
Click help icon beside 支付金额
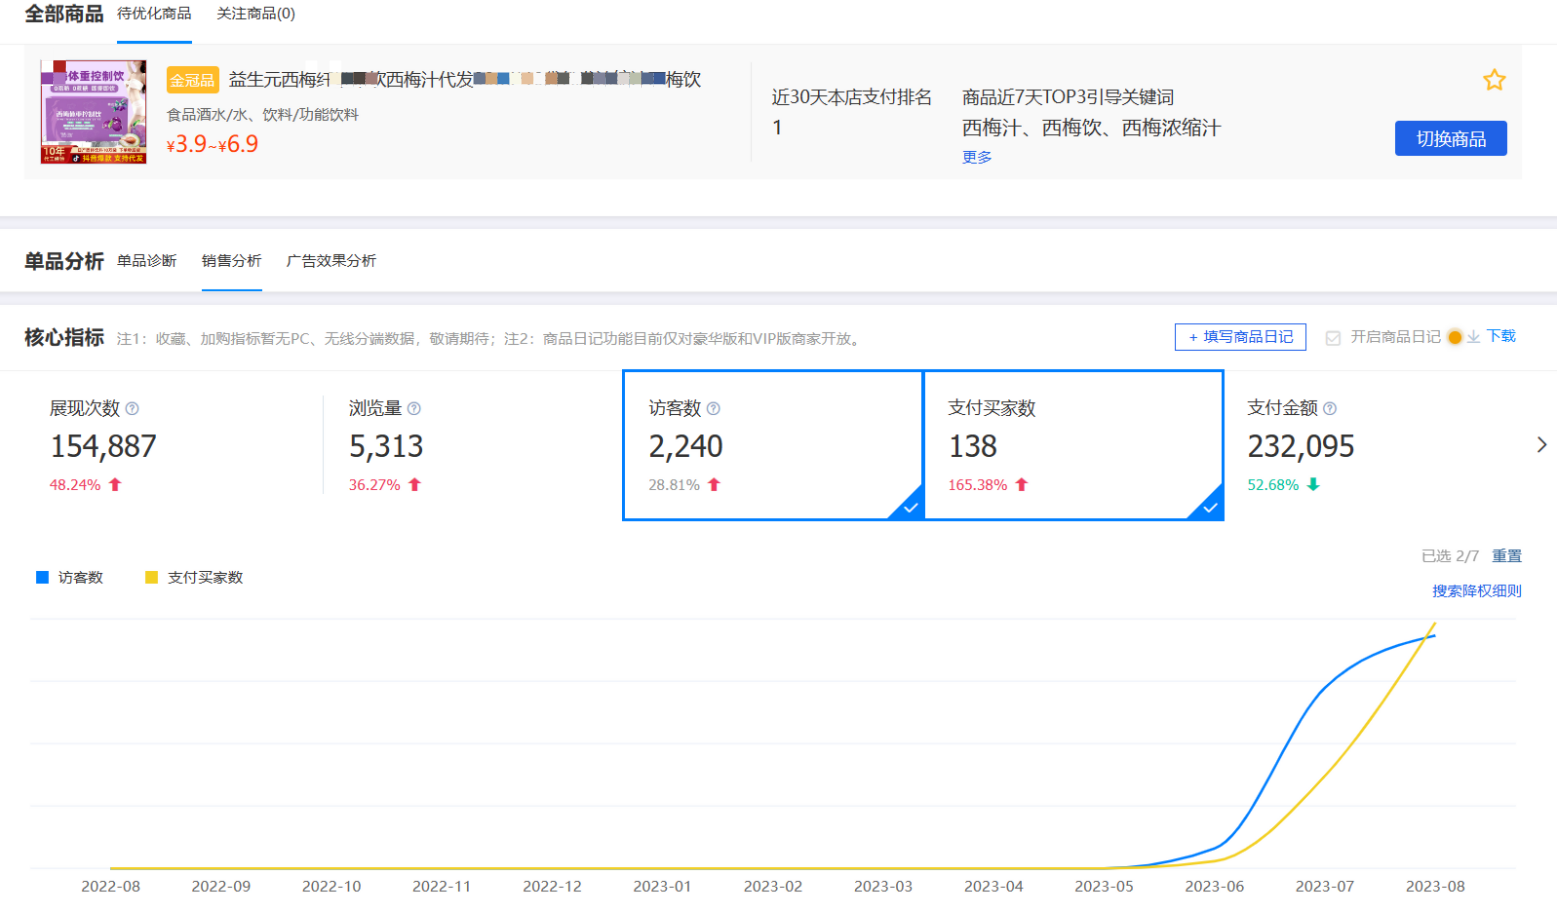click(x=1329, y=409)
